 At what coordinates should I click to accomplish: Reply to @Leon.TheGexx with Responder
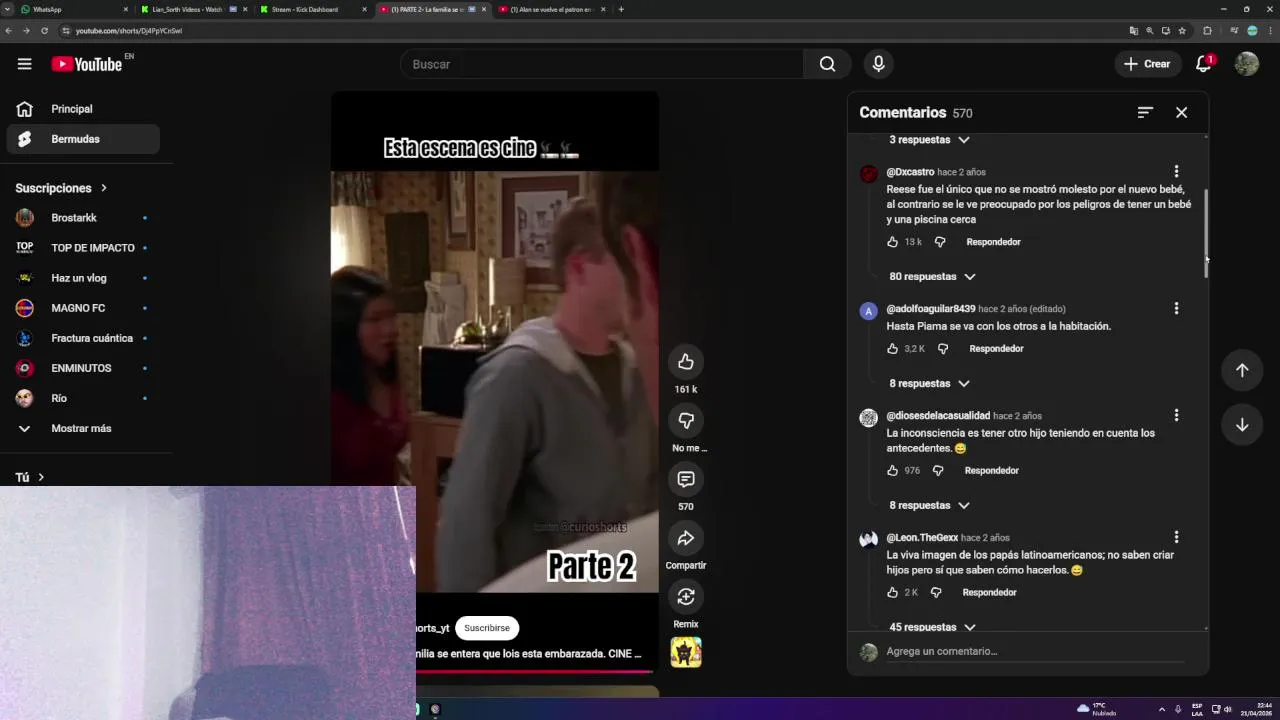click(x=989, y=593)
